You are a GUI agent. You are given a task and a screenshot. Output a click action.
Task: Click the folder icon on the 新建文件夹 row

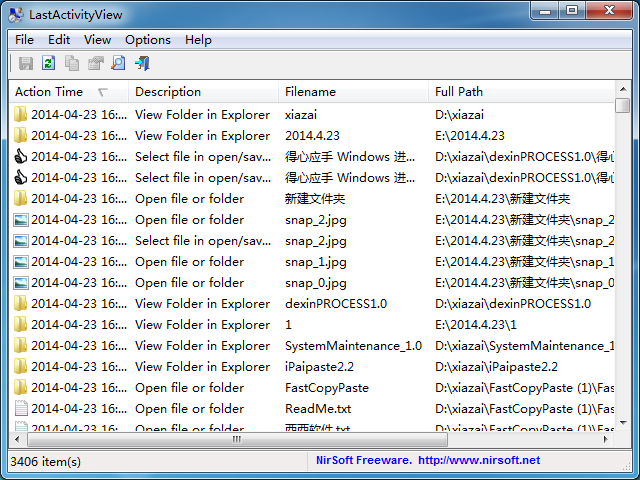(x=20, y=199)
